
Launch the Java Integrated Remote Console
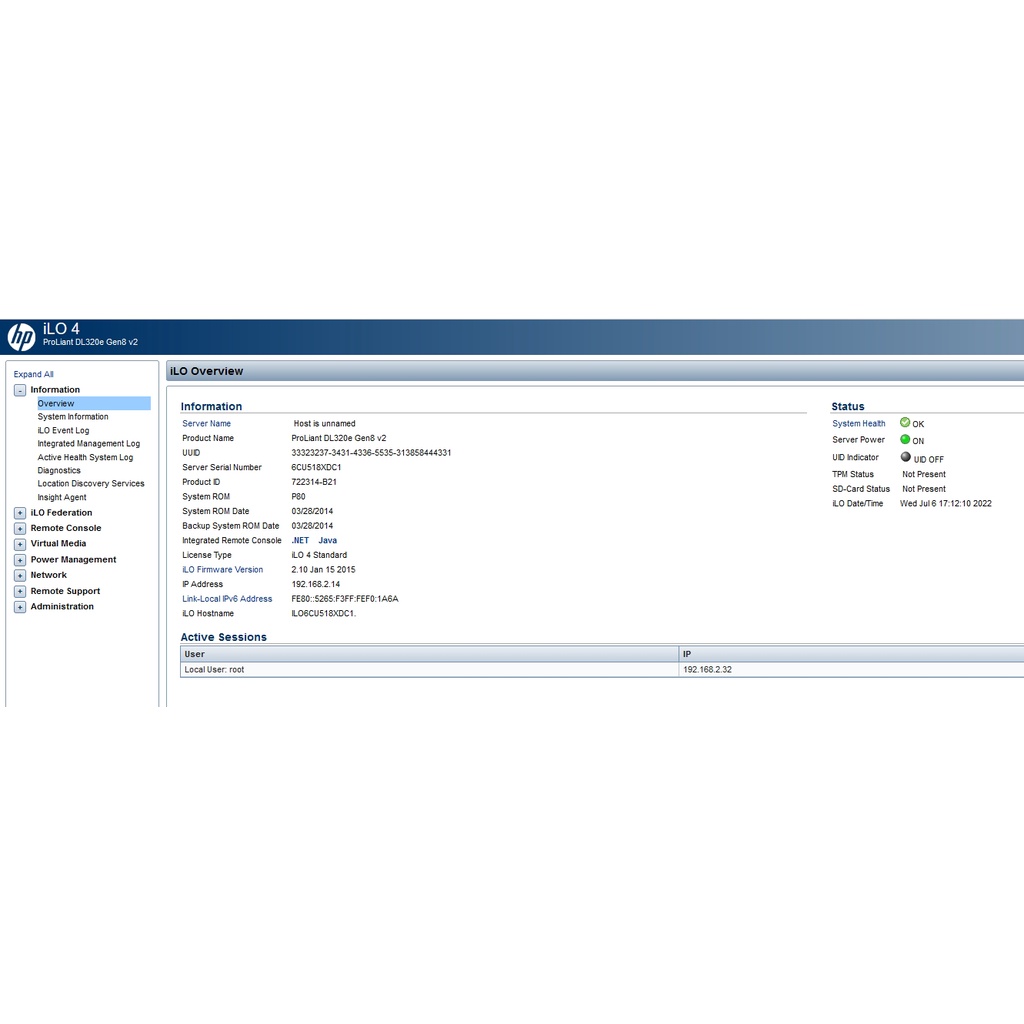click(327, 540)
